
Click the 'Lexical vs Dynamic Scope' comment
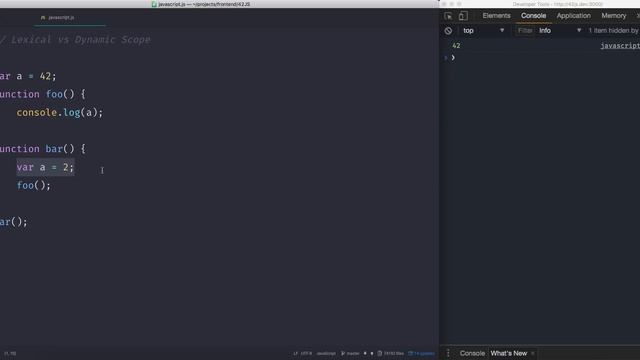[x=80, y=40]
